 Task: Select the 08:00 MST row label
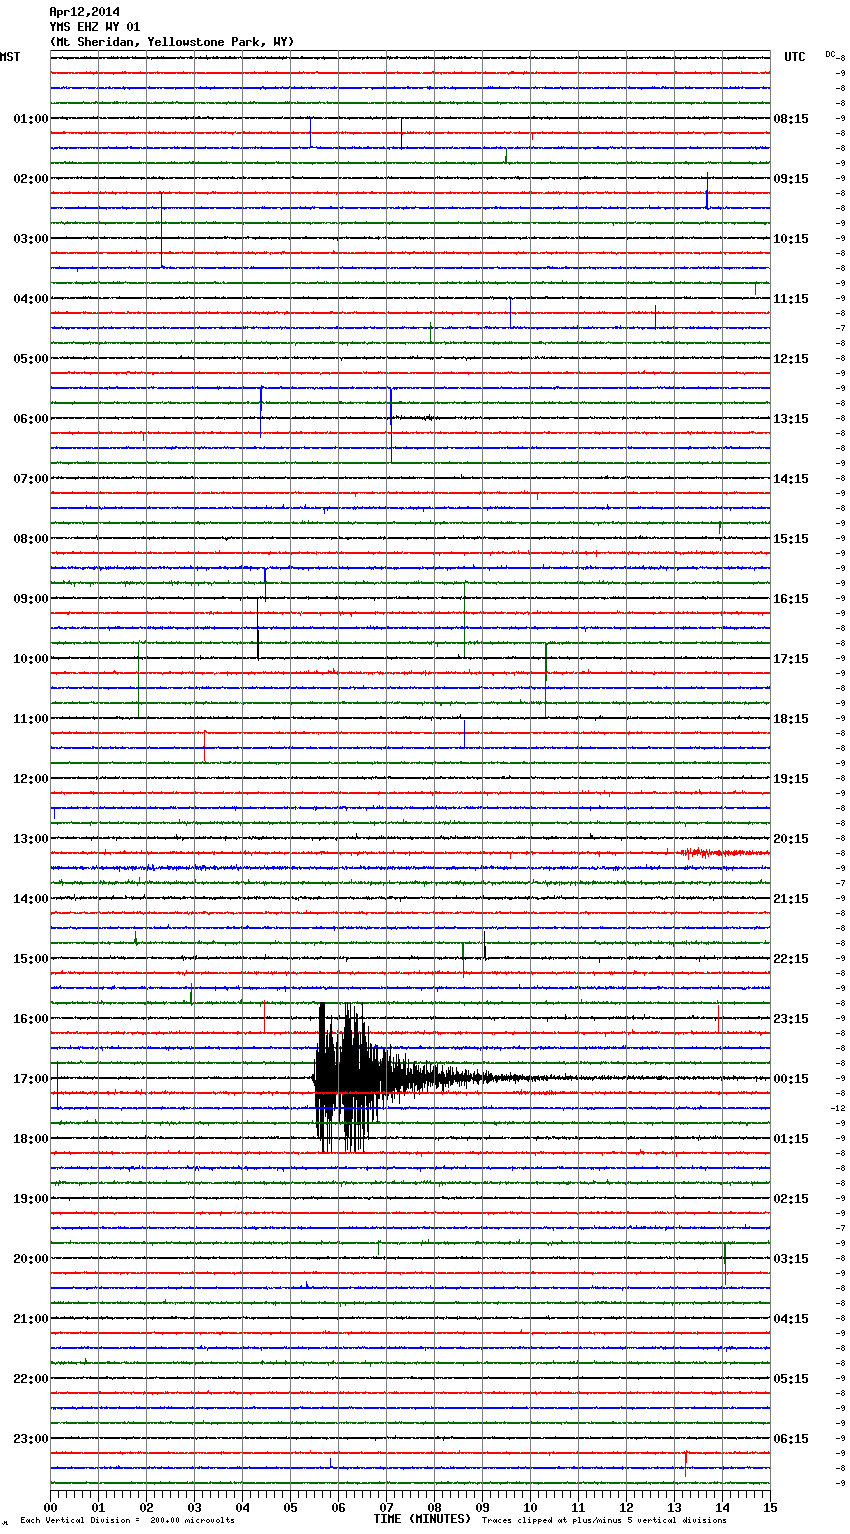click(x=31, y=539)
